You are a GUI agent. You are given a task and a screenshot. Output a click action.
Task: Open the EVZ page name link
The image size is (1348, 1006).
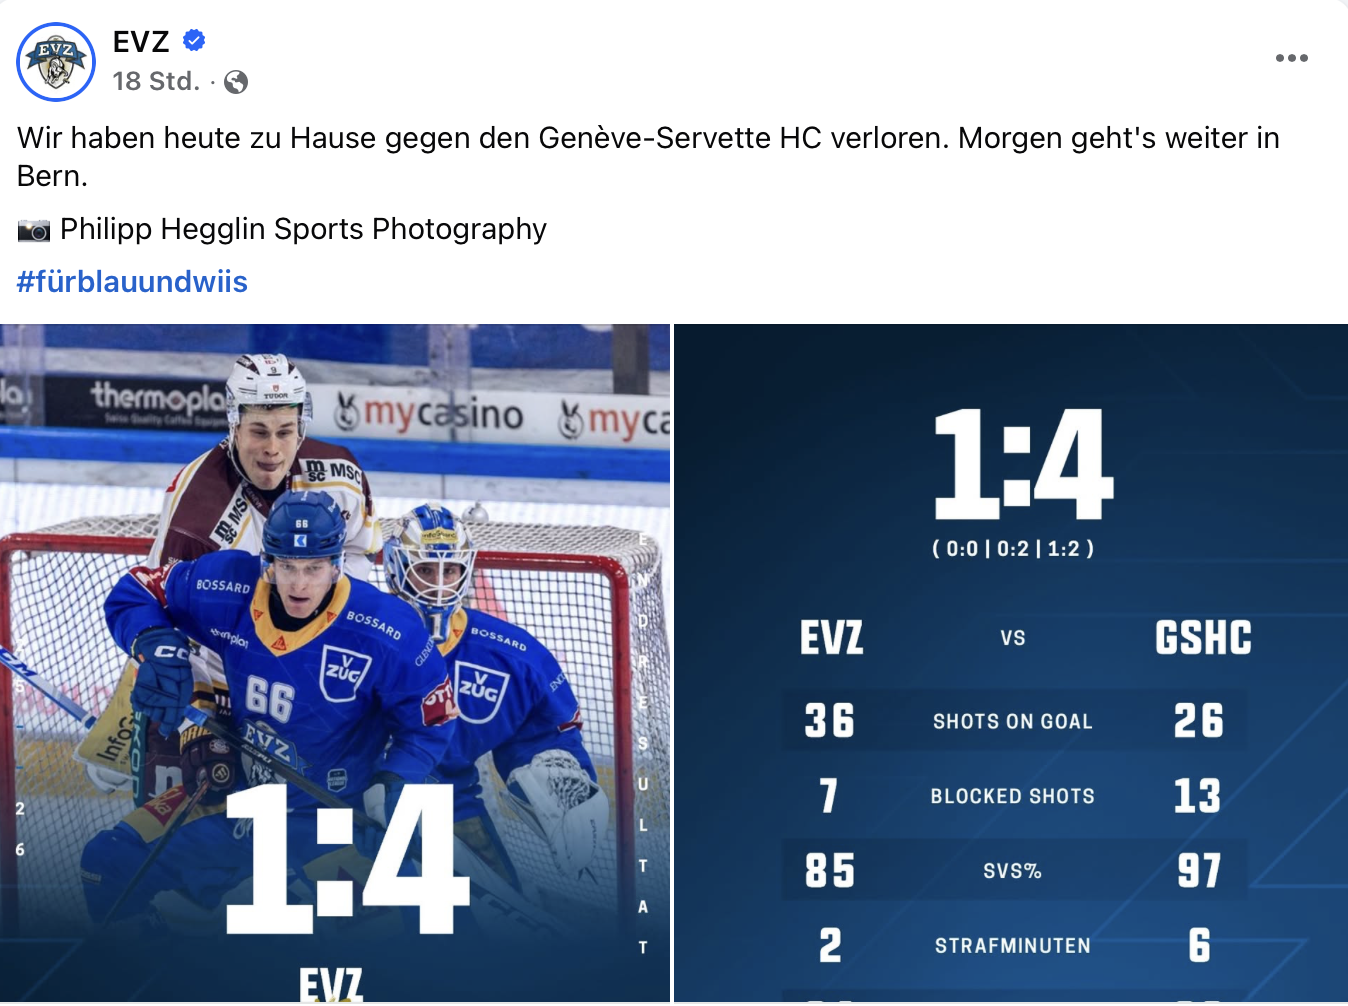(x=141, y=42)
